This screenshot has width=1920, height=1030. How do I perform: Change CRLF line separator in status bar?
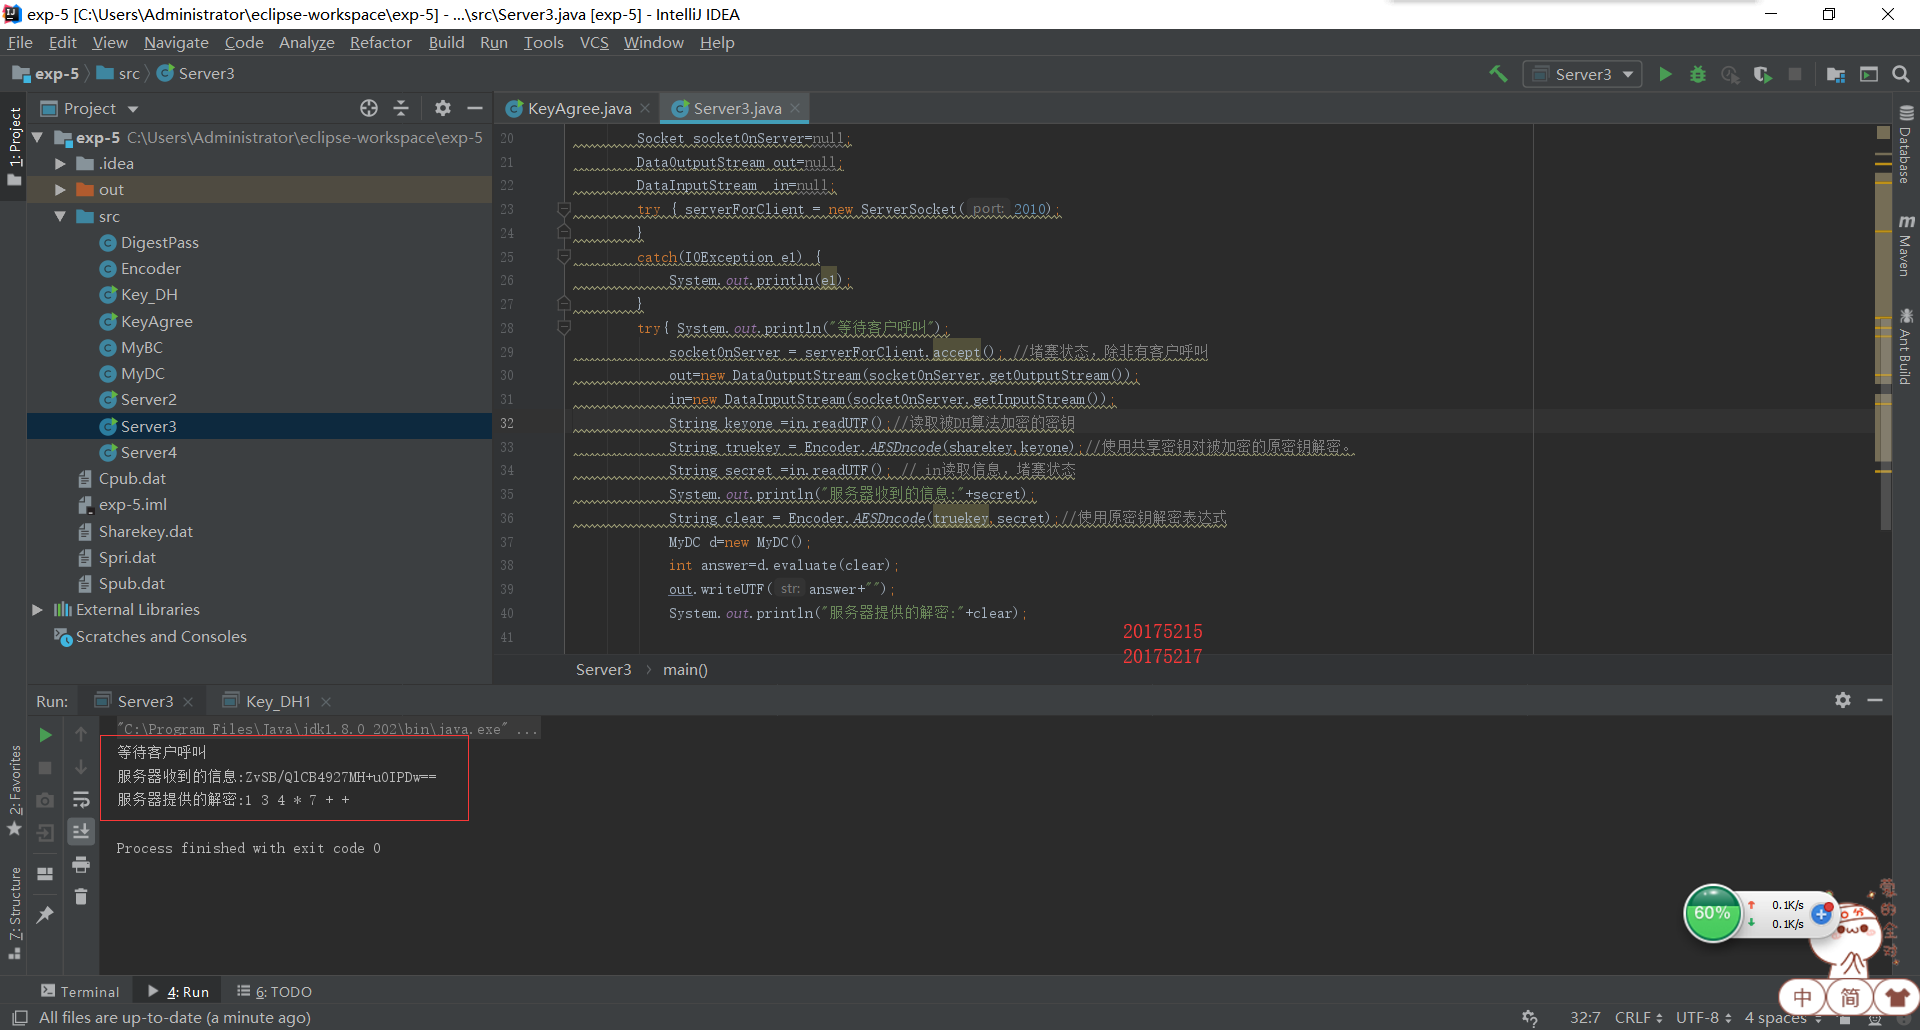coord(1638,1018)
